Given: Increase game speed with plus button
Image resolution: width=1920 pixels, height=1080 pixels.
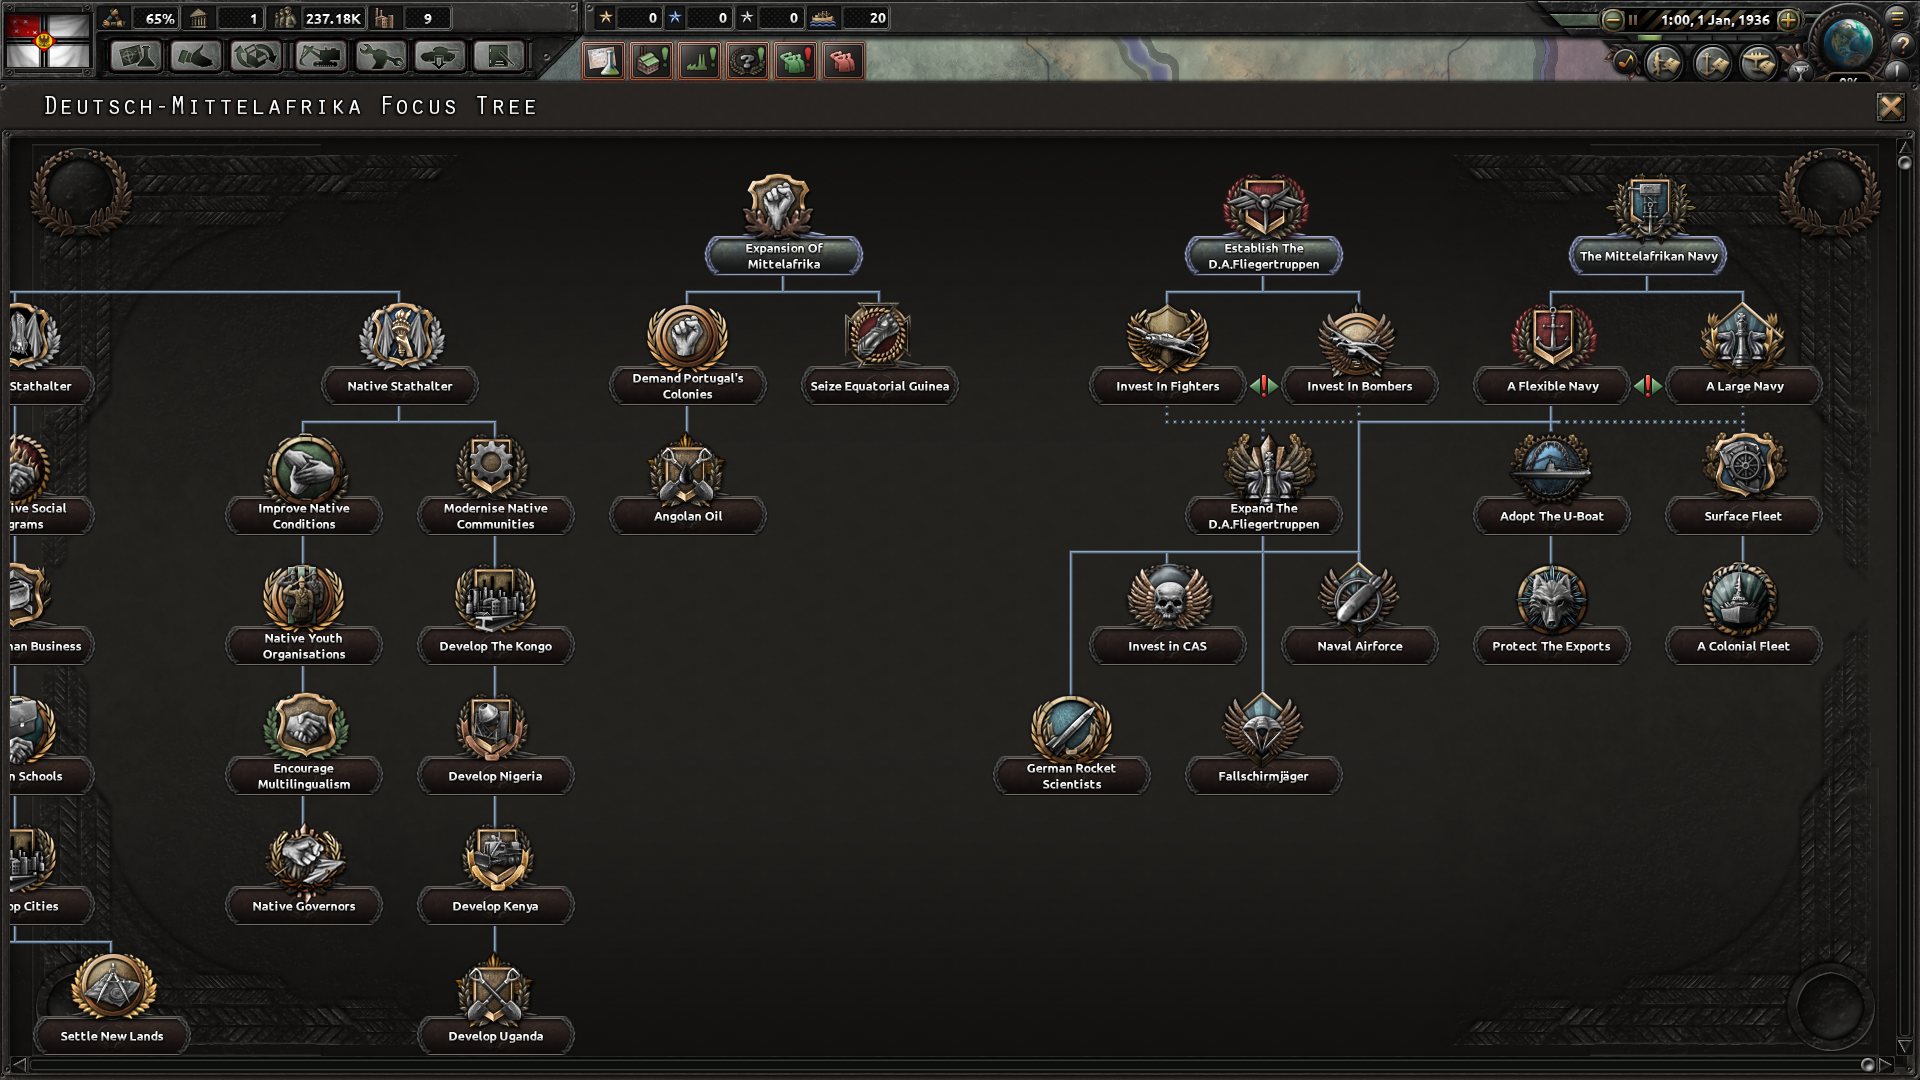Looking at the screenshot, I should [x=1788, y=19].
